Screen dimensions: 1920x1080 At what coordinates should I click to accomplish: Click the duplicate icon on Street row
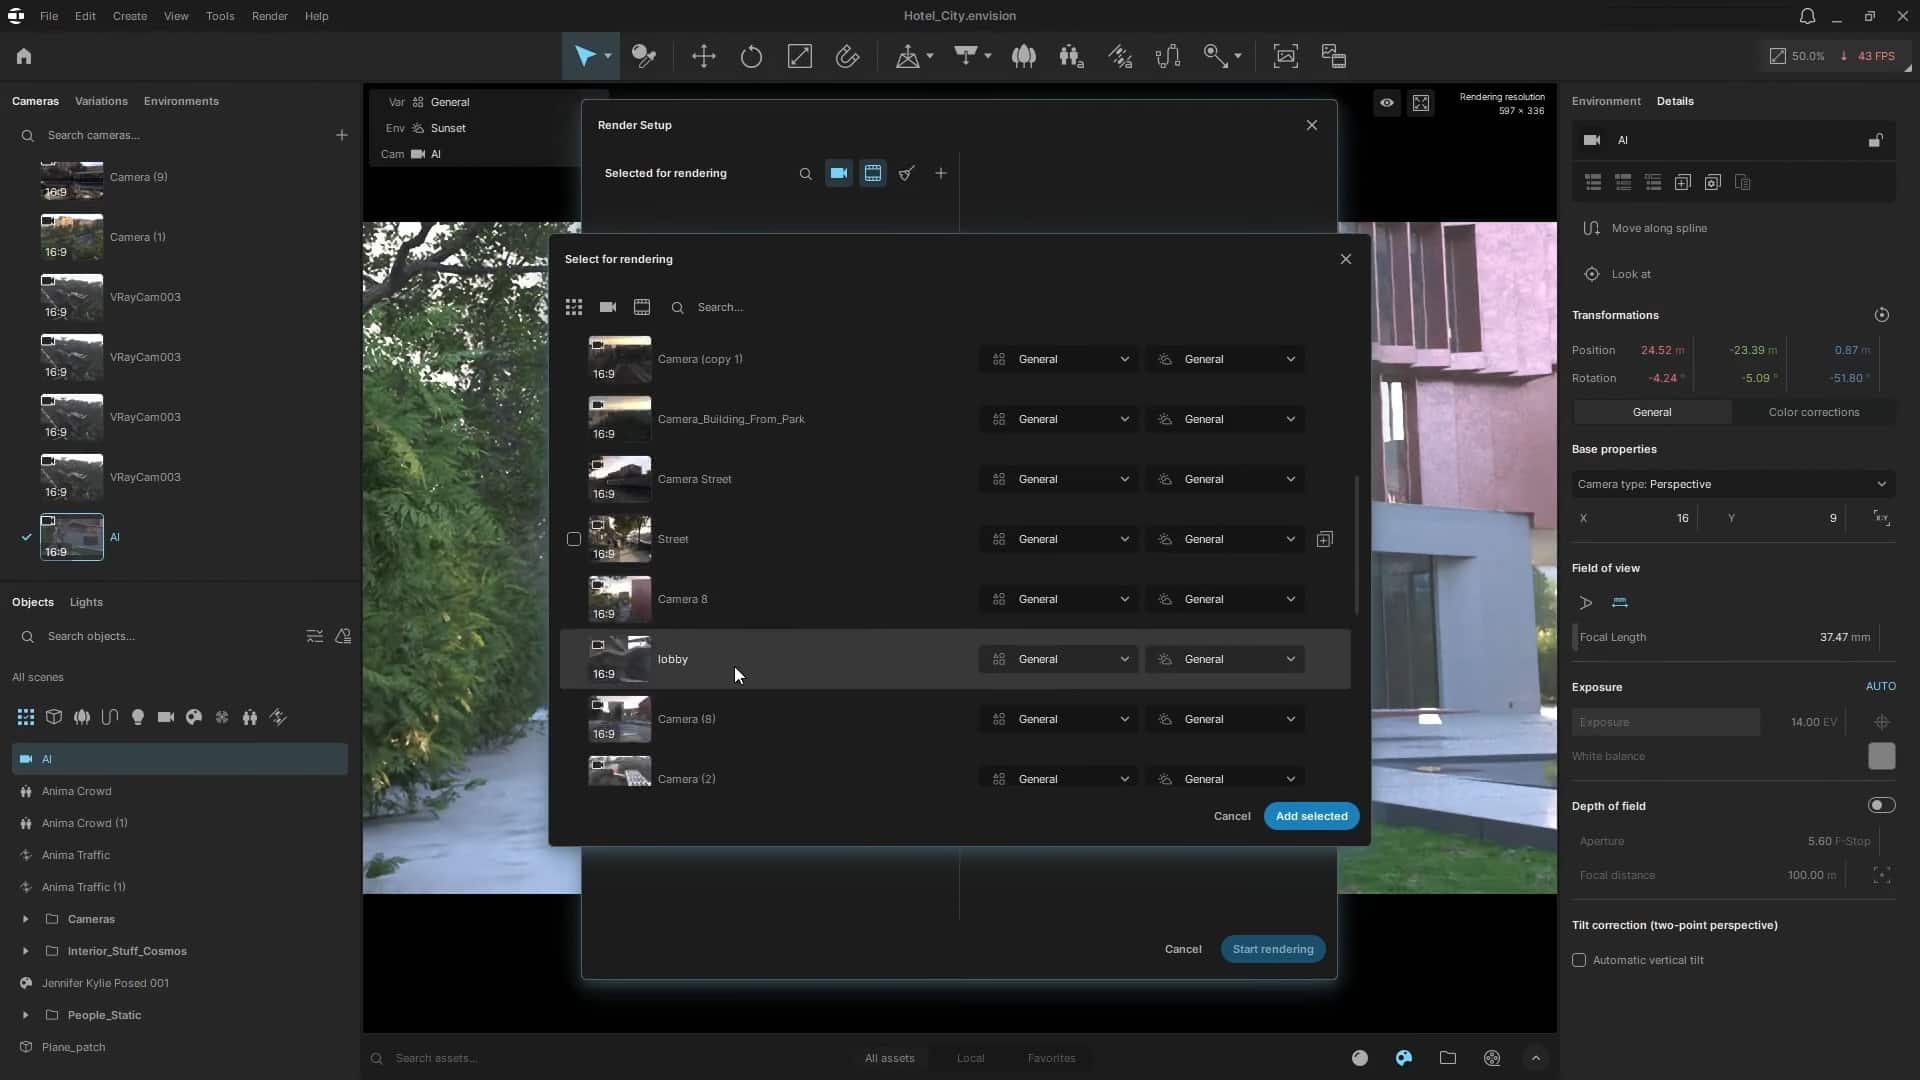tap(1325, 539)
